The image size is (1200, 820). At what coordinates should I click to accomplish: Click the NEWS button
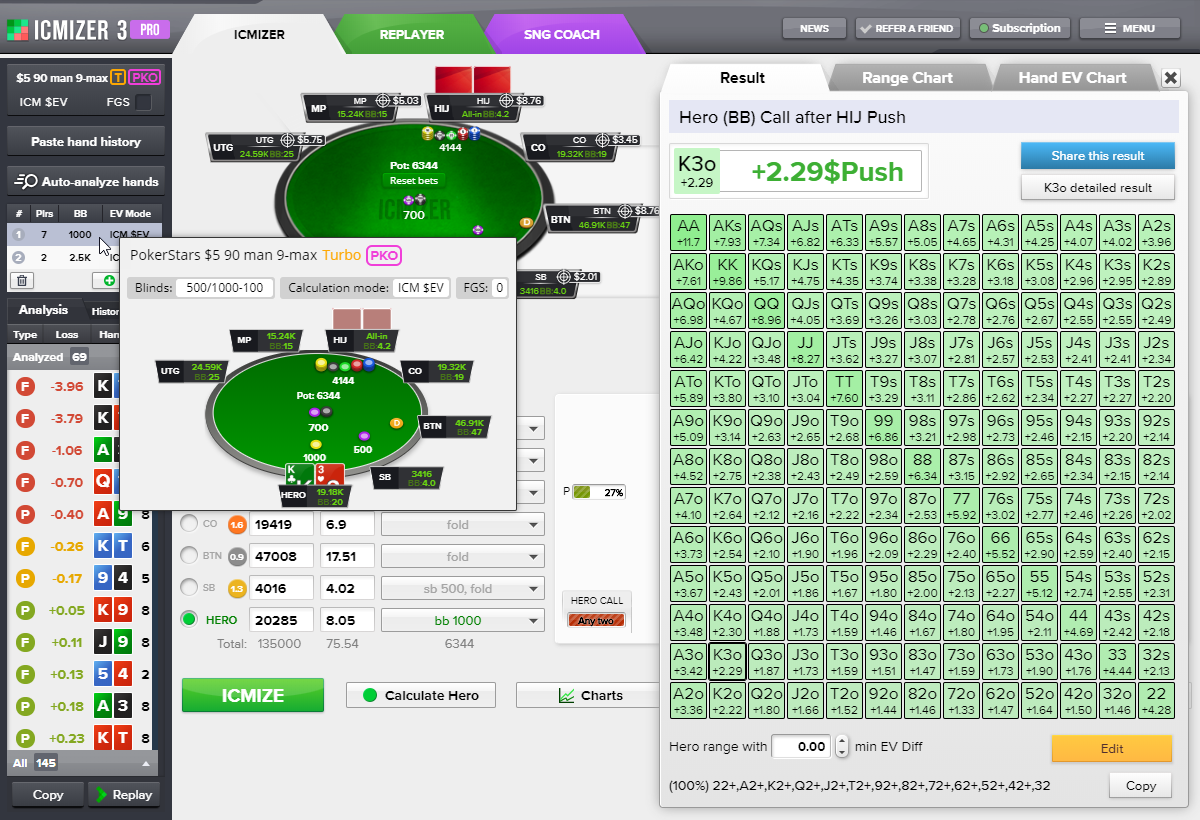point(814,29)
